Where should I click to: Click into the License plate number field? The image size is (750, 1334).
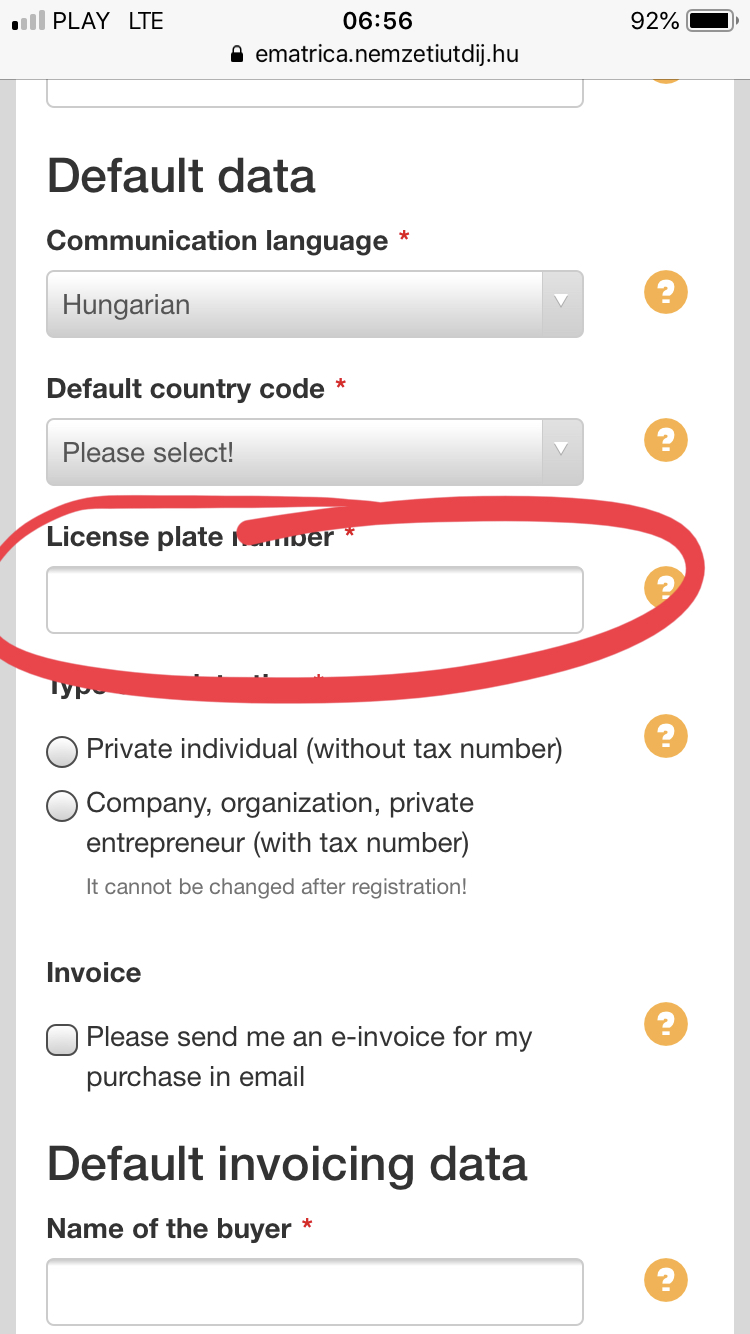click(314, 600)
